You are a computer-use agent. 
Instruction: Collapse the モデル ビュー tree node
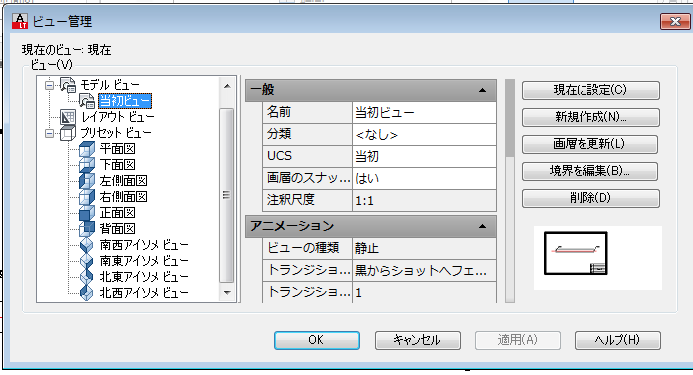pyautogui.click(x=50, y=85)
